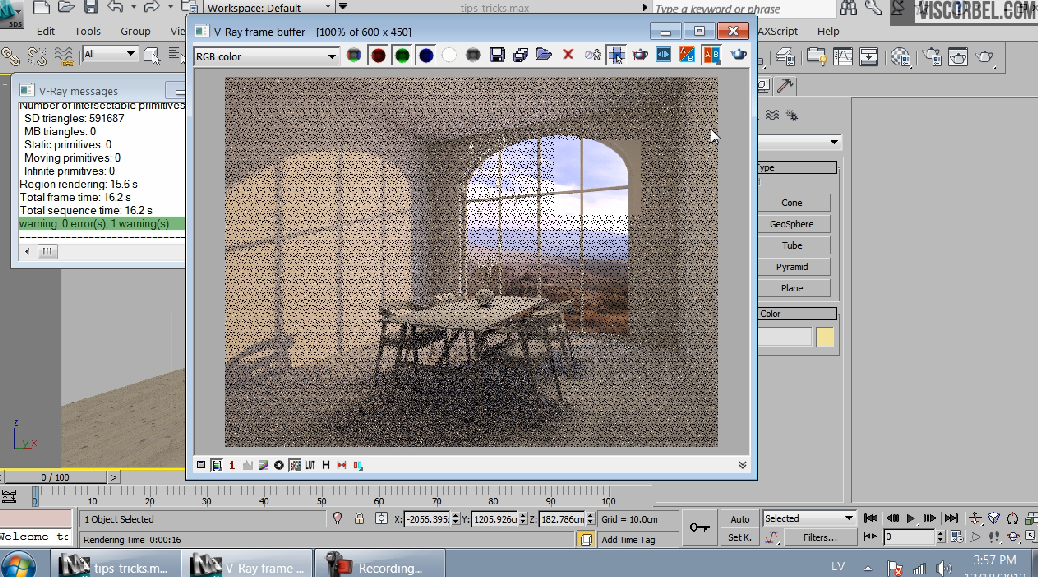Switch to alpha channel (white circle)
Viewport: 1038px width, 577px height.
[449, 56]
